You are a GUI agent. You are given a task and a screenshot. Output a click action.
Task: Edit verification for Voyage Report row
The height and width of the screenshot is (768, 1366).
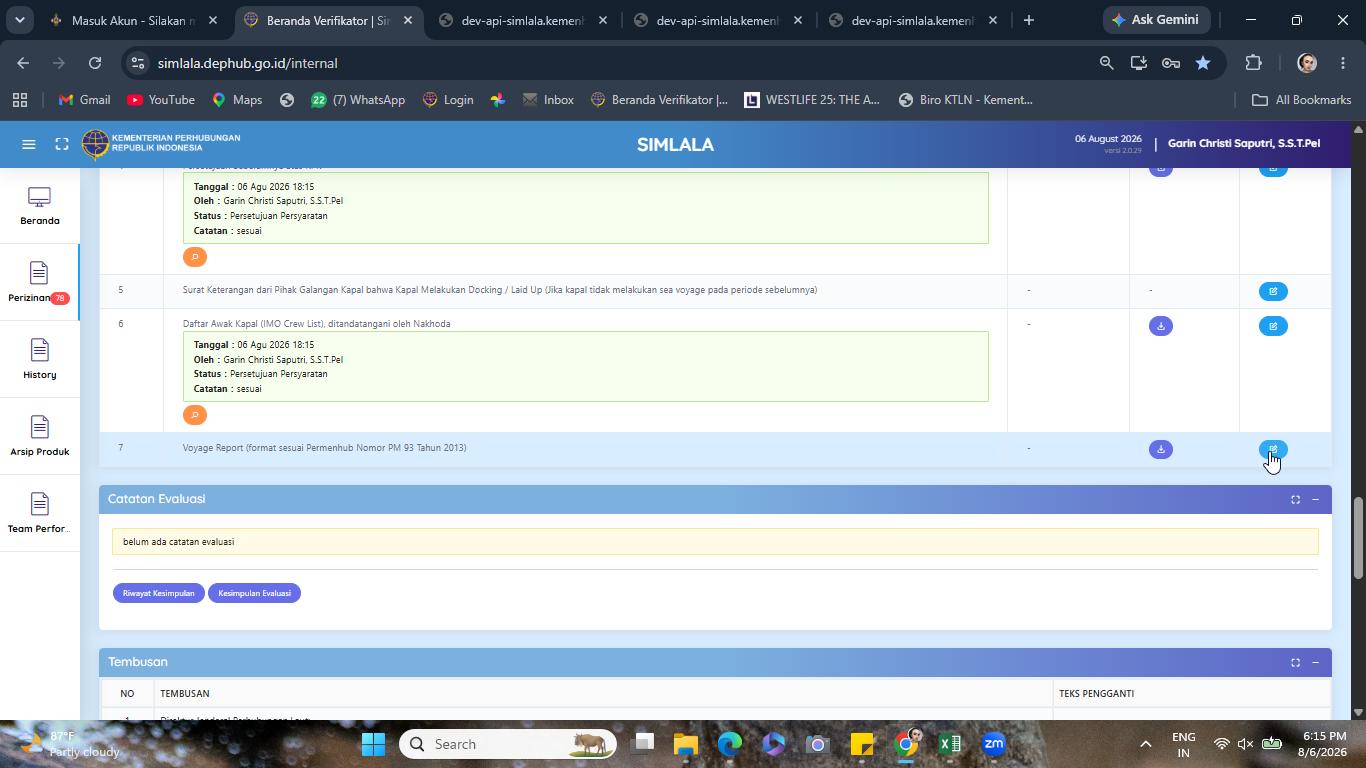[x=1273, y=450]
